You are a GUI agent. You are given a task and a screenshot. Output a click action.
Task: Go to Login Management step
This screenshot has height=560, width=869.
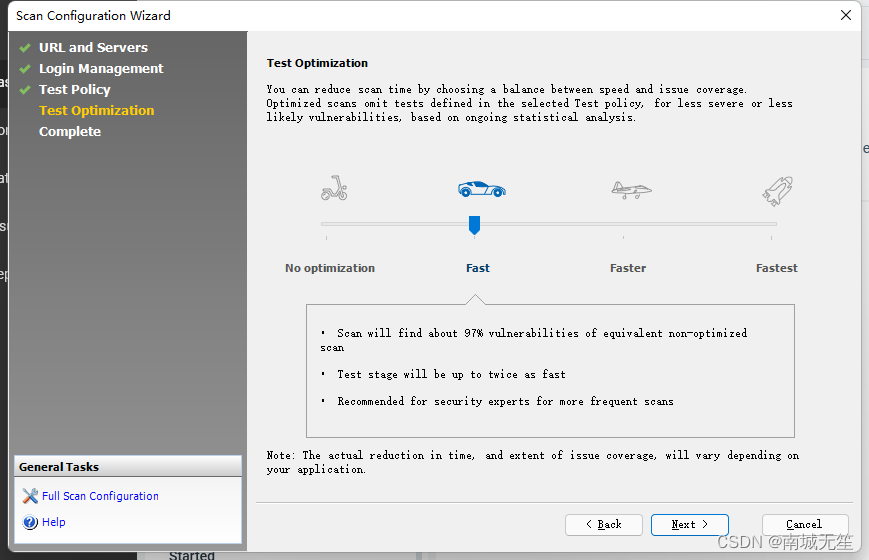point(101,69)
